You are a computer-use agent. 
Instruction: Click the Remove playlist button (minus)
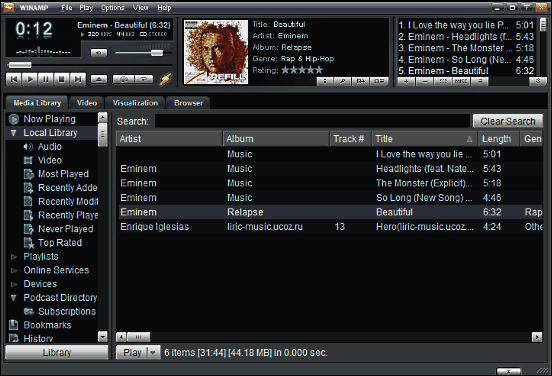(x=425, y=81)
